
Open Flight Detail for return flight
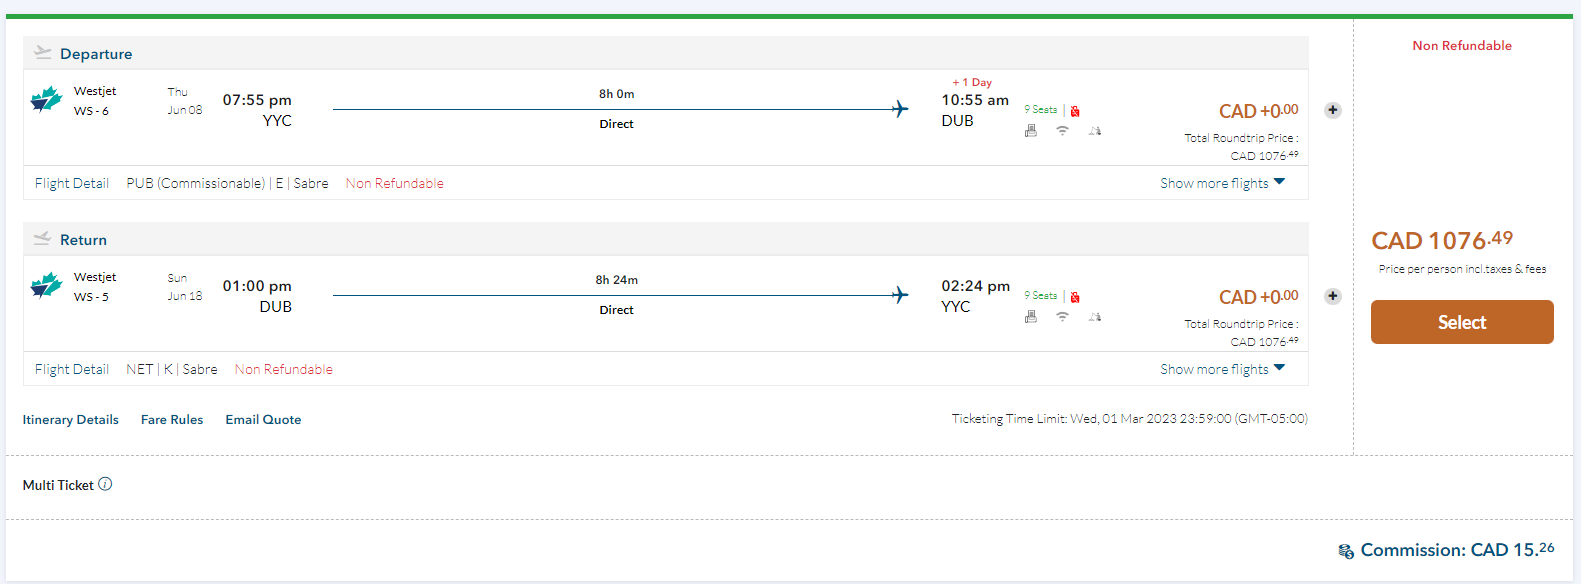click(x=72, y=369)
